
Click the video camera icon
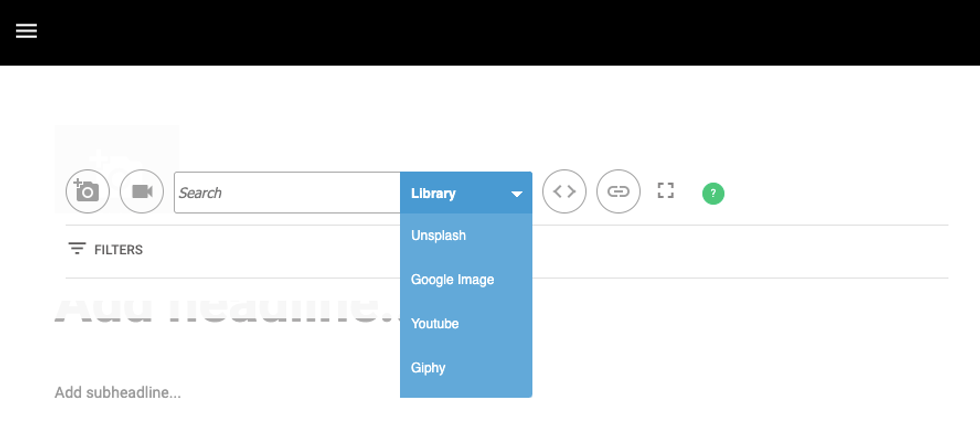coord(142,191)
